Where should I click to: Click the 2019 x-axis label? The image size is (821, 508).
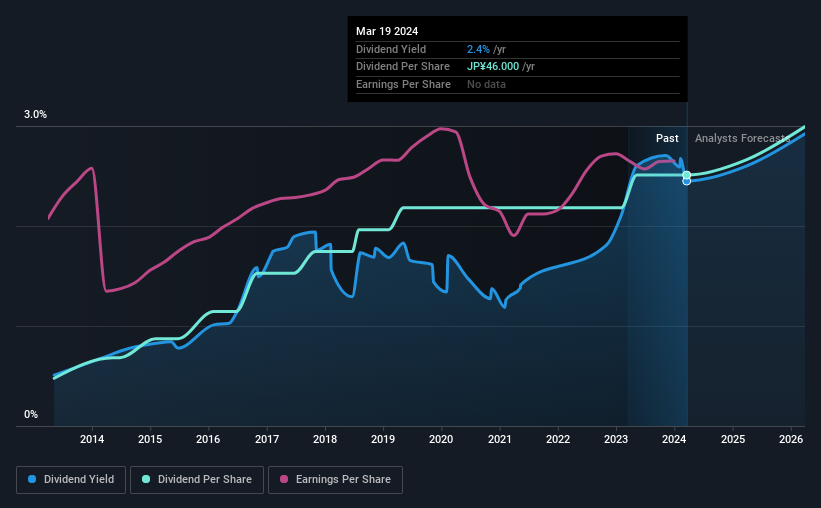pyautogui.click(x=383, y=439)
